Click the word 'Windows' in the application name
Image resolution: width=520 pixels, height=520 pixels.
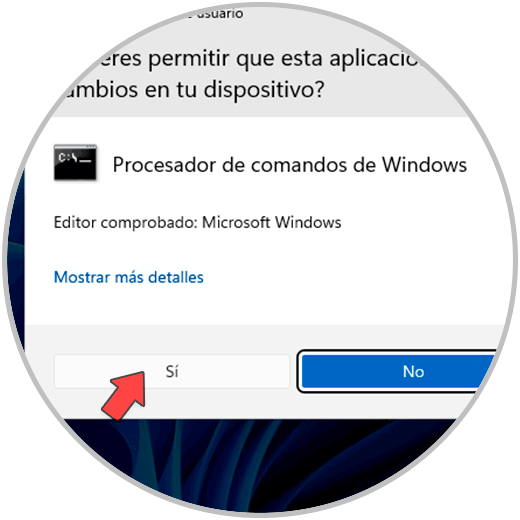424,165
